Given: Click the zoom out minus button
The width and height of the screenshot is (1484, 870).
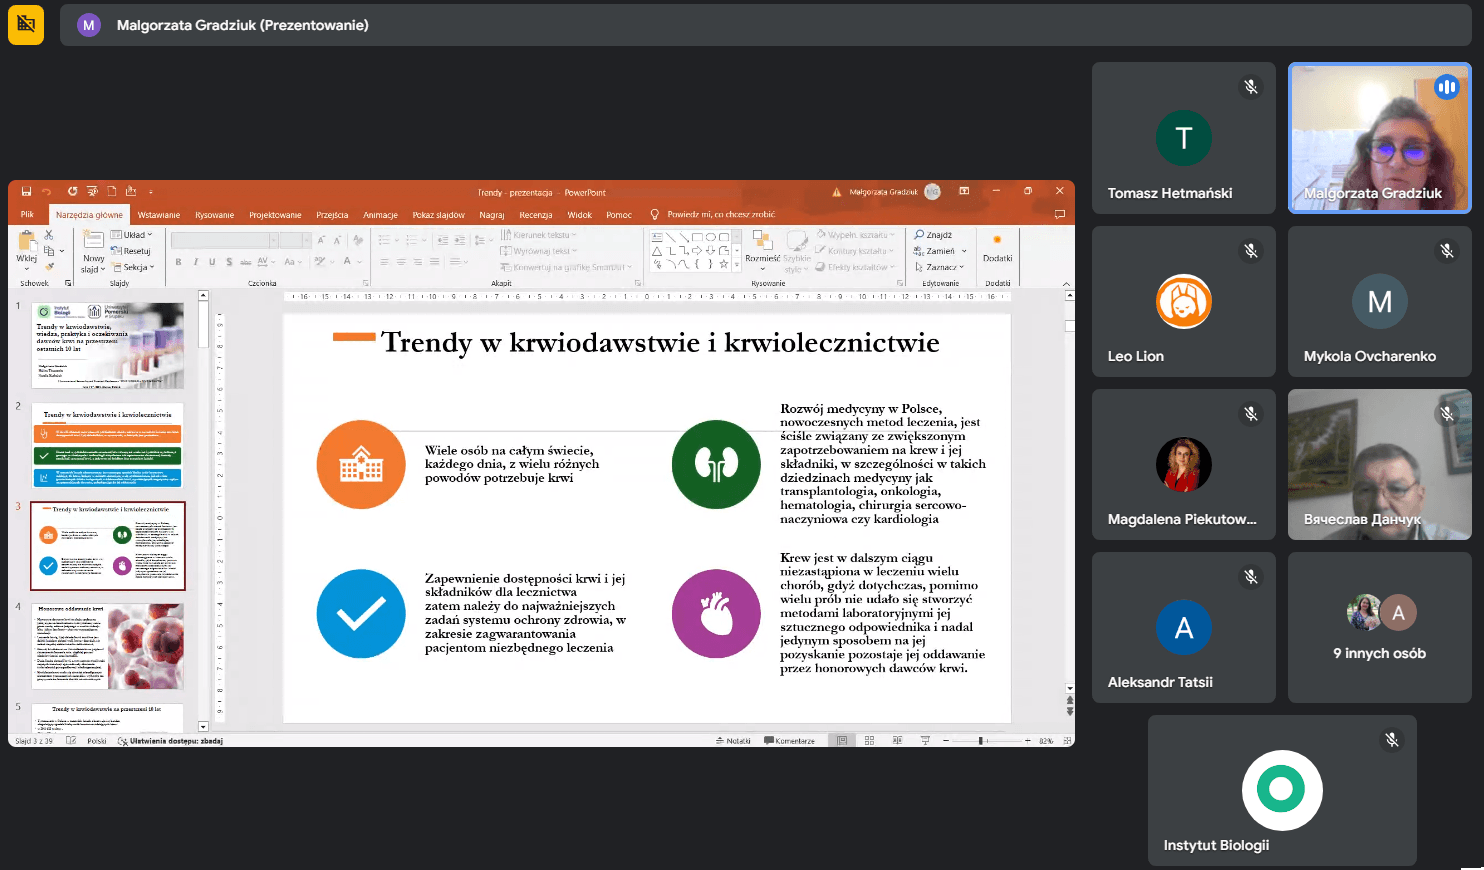Looking at the screenshot, I should [x=946, y=741].
